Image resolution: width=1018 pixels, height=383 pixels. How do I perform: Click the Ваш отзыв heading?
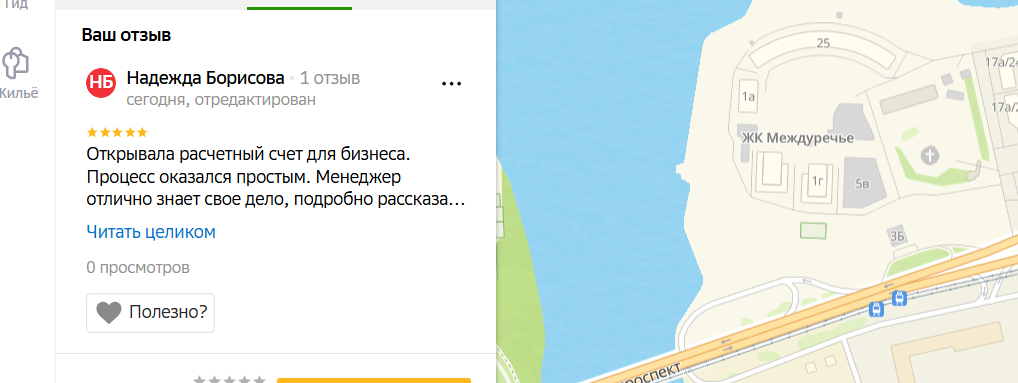pyautogui.click(x=127, y=35)
